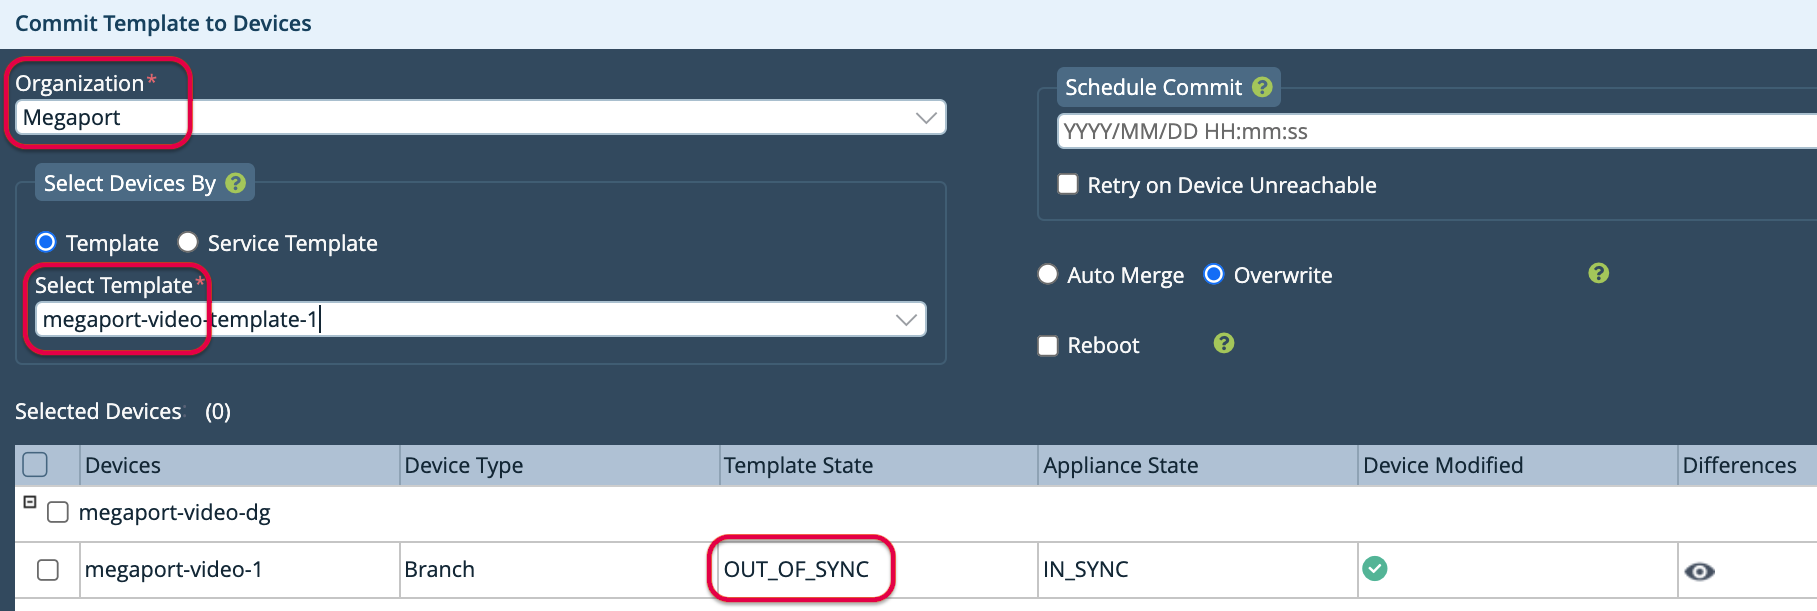Click help icon next to Reboot

click(x=1223, y=344)
